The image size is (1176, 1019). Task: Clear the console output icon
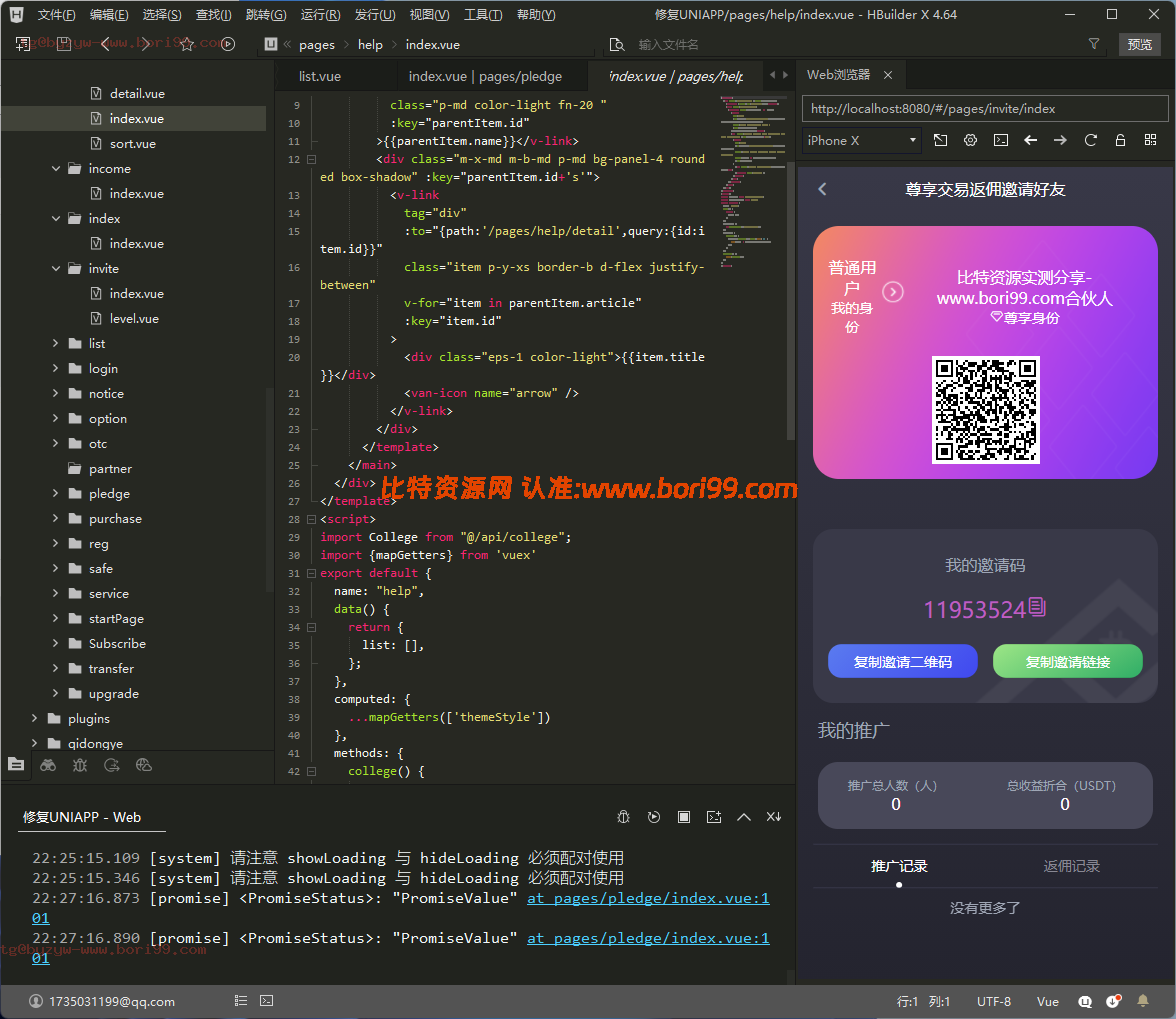[774, 817]
